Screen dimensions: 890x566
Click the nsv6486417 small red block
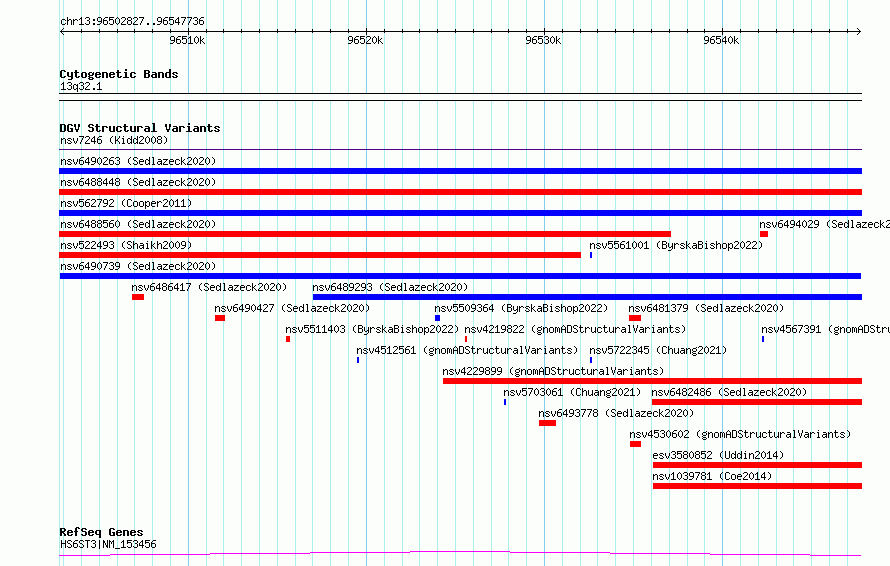[x=138, y=297]
